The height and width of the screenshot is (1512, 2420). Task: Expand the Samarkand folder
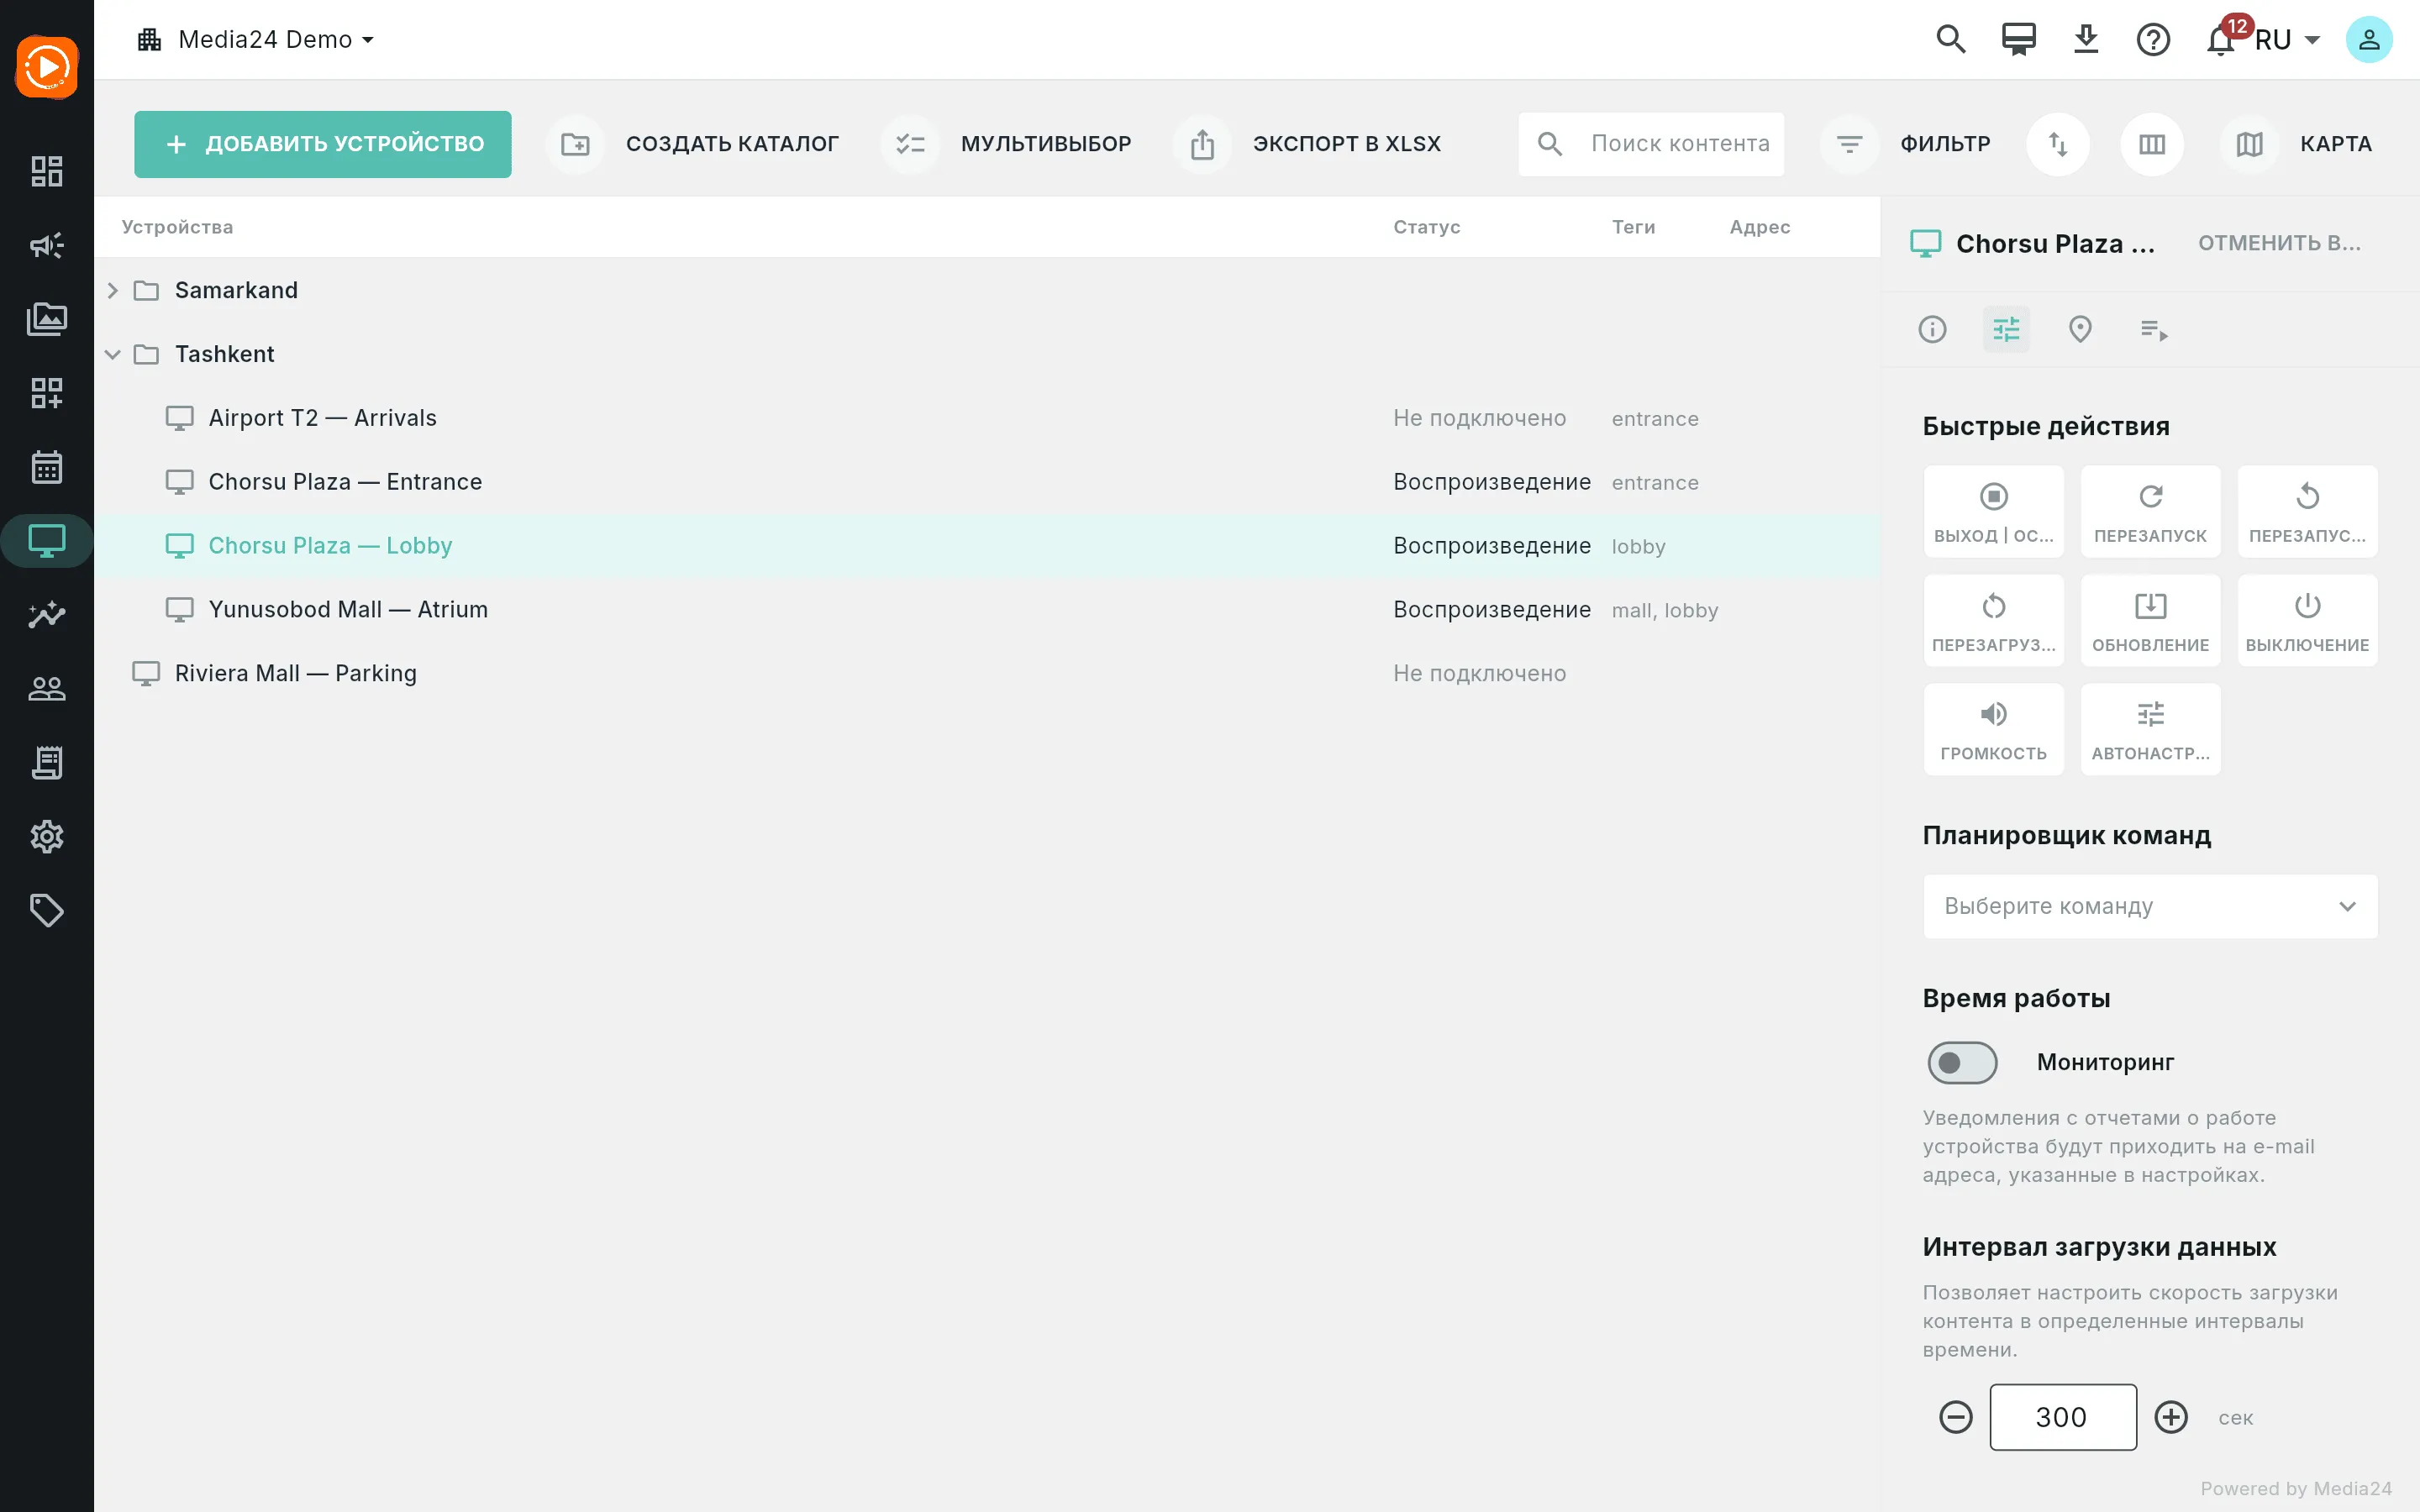coord(113,290)
